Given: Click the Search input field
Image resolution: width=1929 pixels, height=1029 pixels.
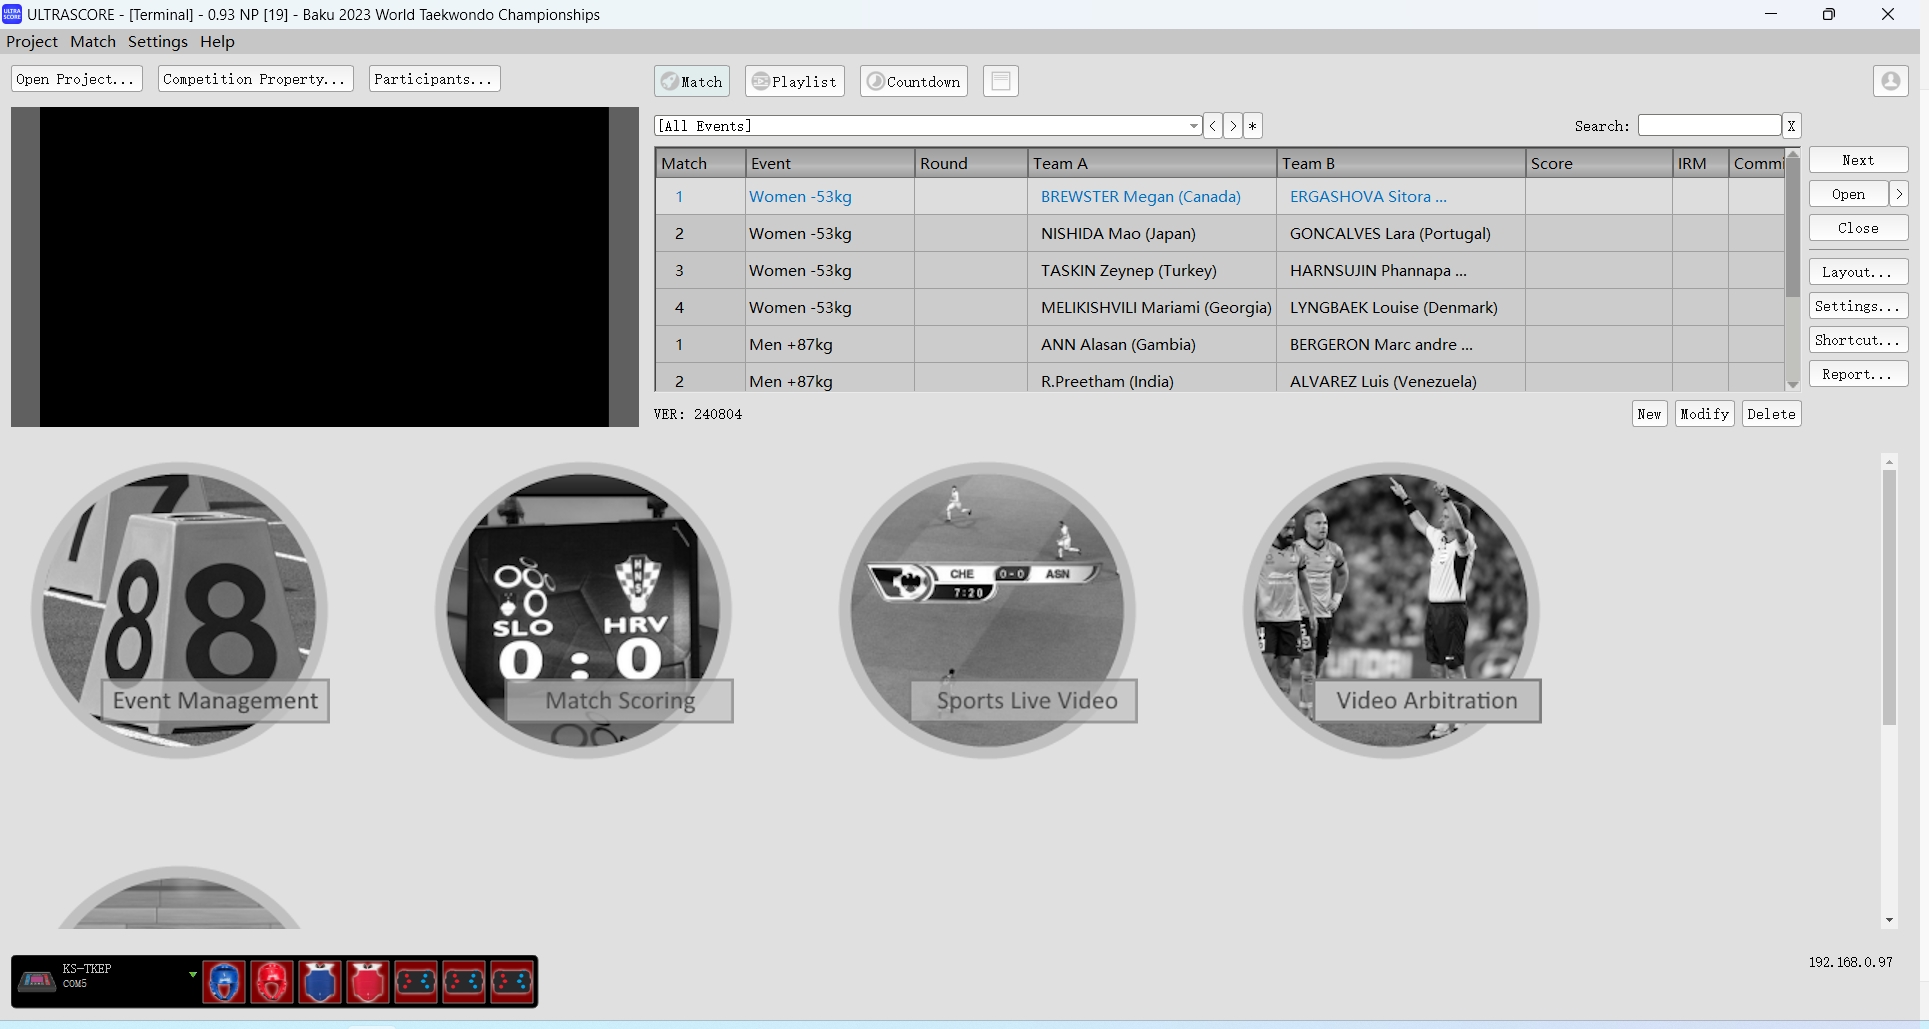Looking at the screenshot, I should 1709,126.
